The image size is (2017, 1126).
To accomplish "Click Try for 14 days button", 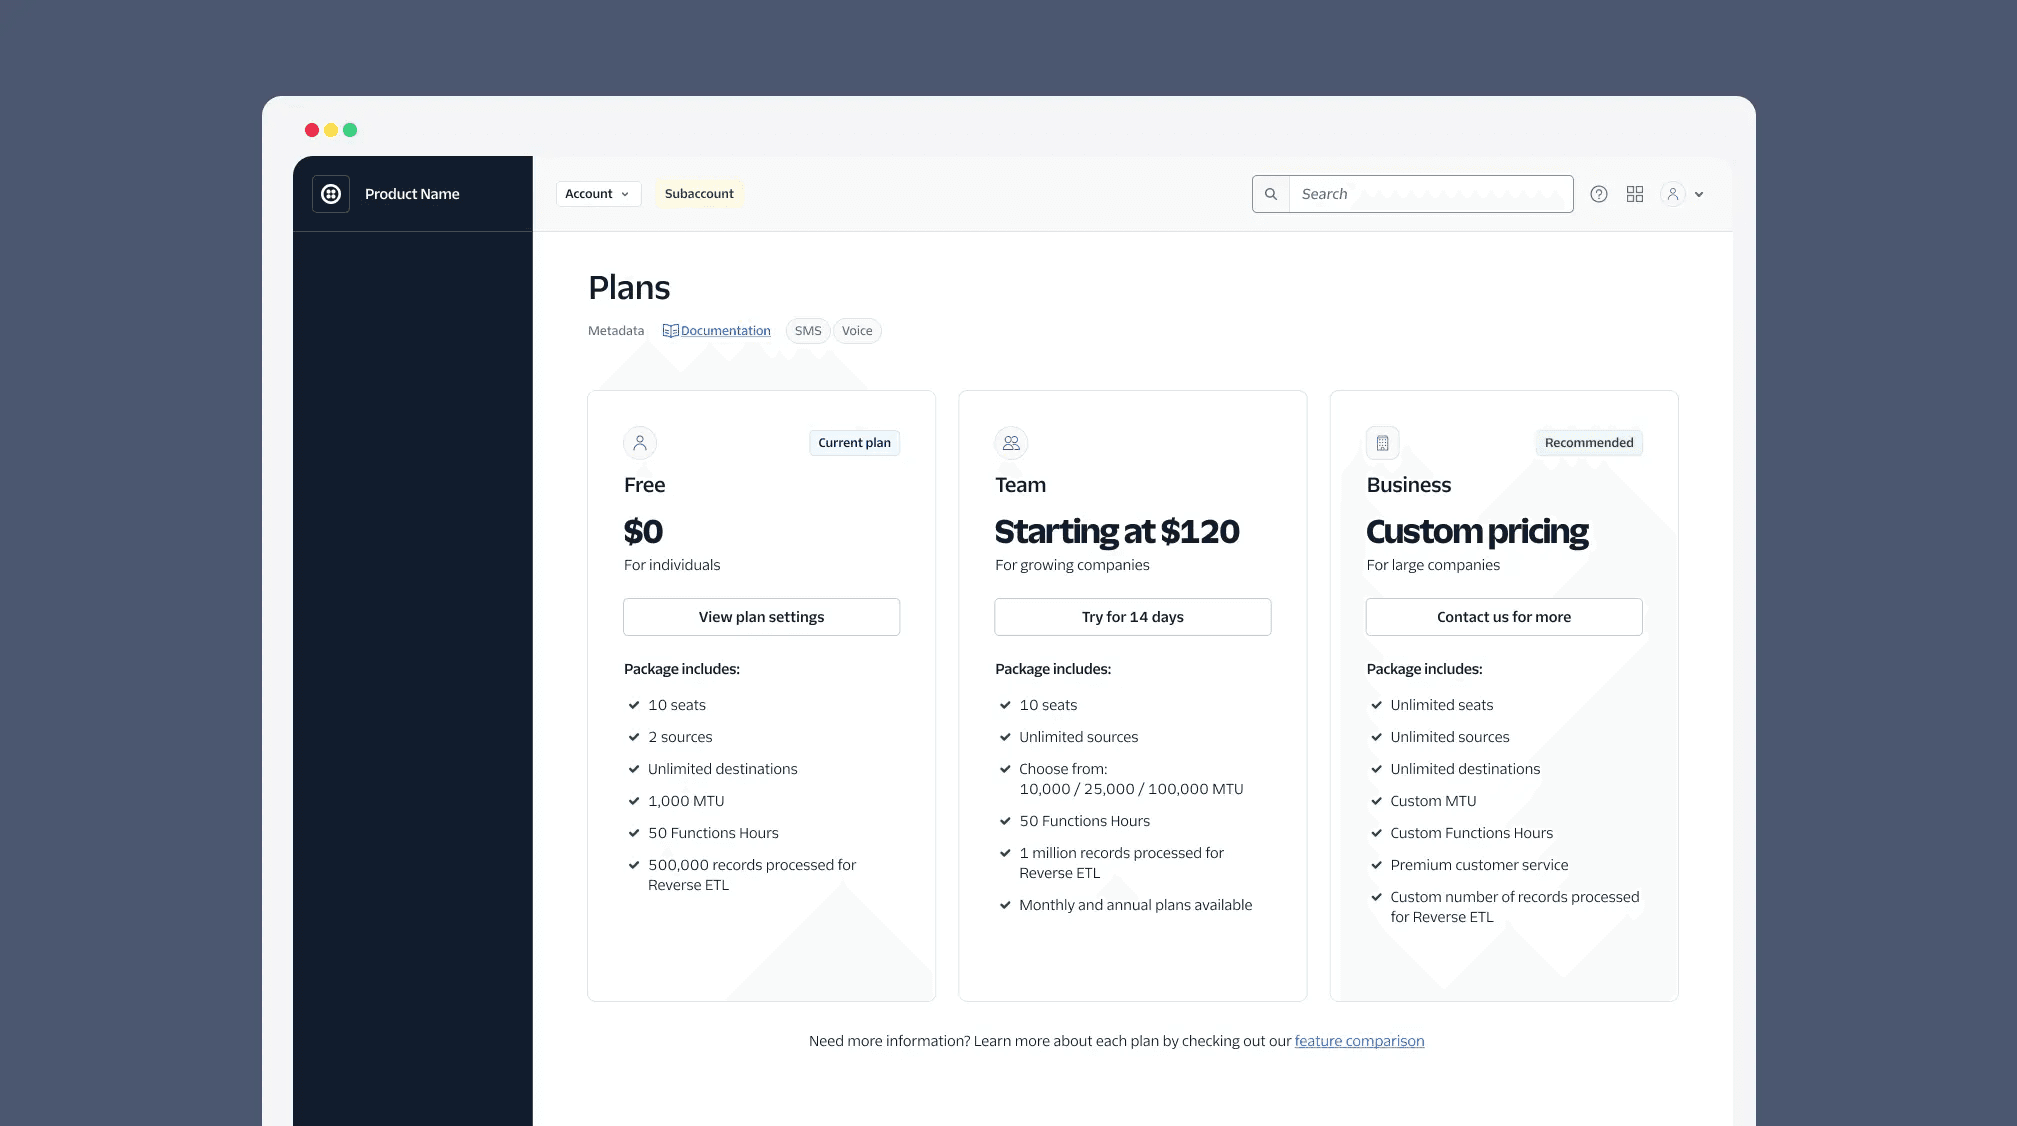I will click(x=1132, y=616).
